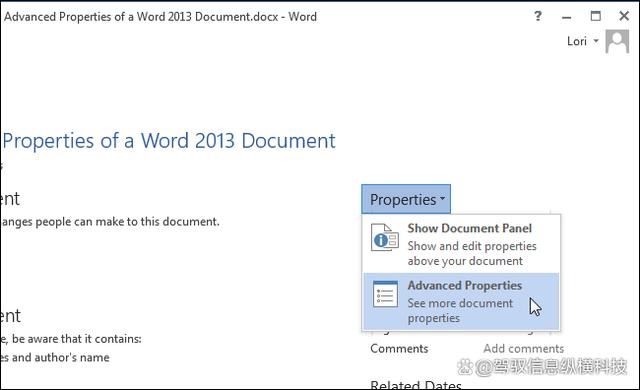Screen dimensions: 640x390
Task: Click the small arrow beside Properties text
Action: pos(442,199)
